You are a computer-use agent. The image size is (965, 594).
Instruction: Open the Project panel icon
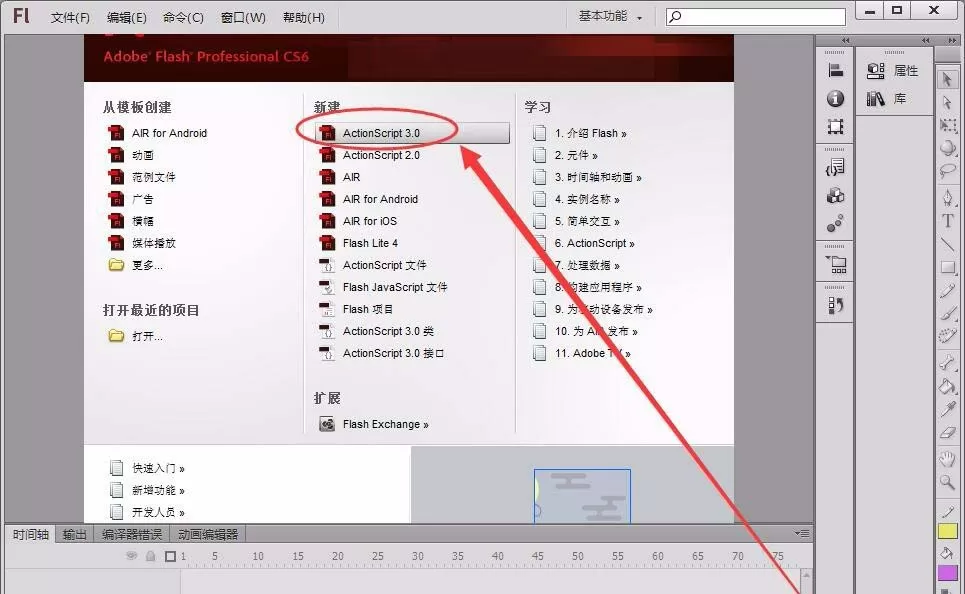point(836,265)
